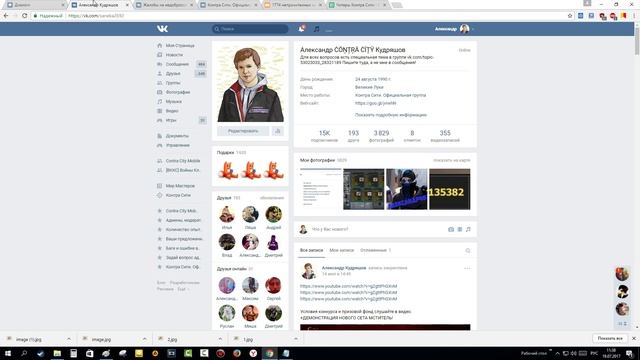Image resolution: width=640 pixels, height=360 pixels.
Task: Click the profile avatar picture
Action: click(250, 84)
